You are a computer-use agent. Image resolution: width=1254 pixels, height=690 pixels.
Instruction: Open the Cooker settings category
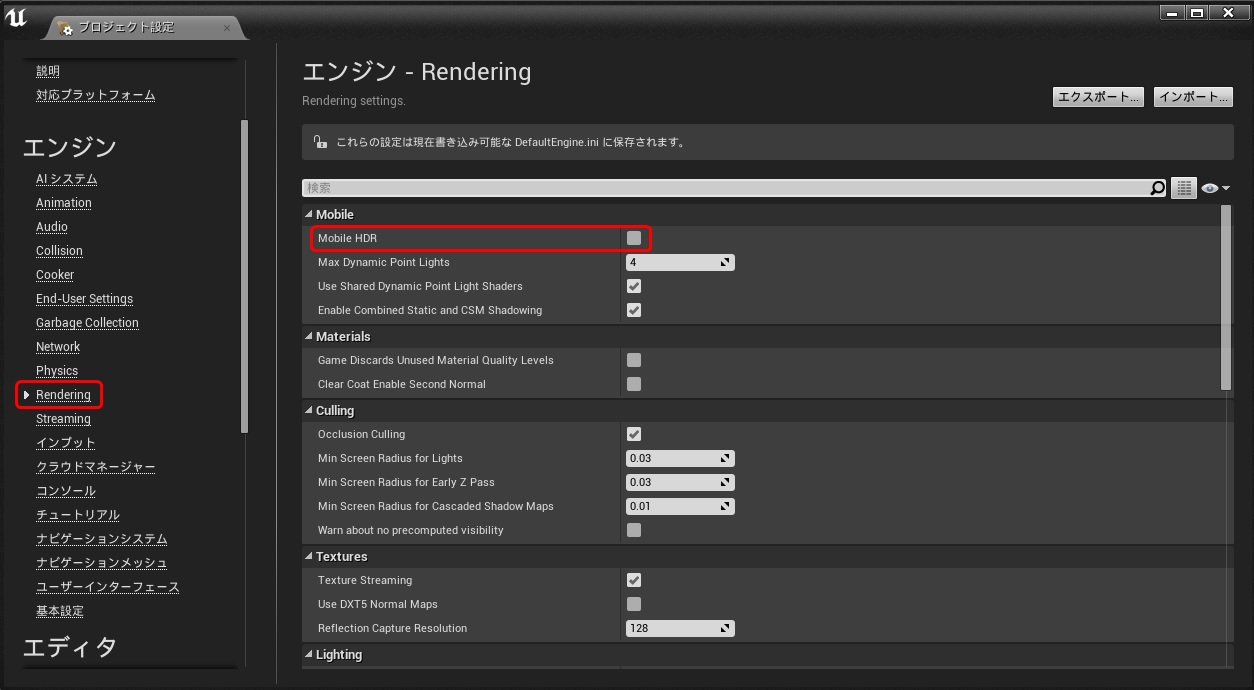[55, 275]
